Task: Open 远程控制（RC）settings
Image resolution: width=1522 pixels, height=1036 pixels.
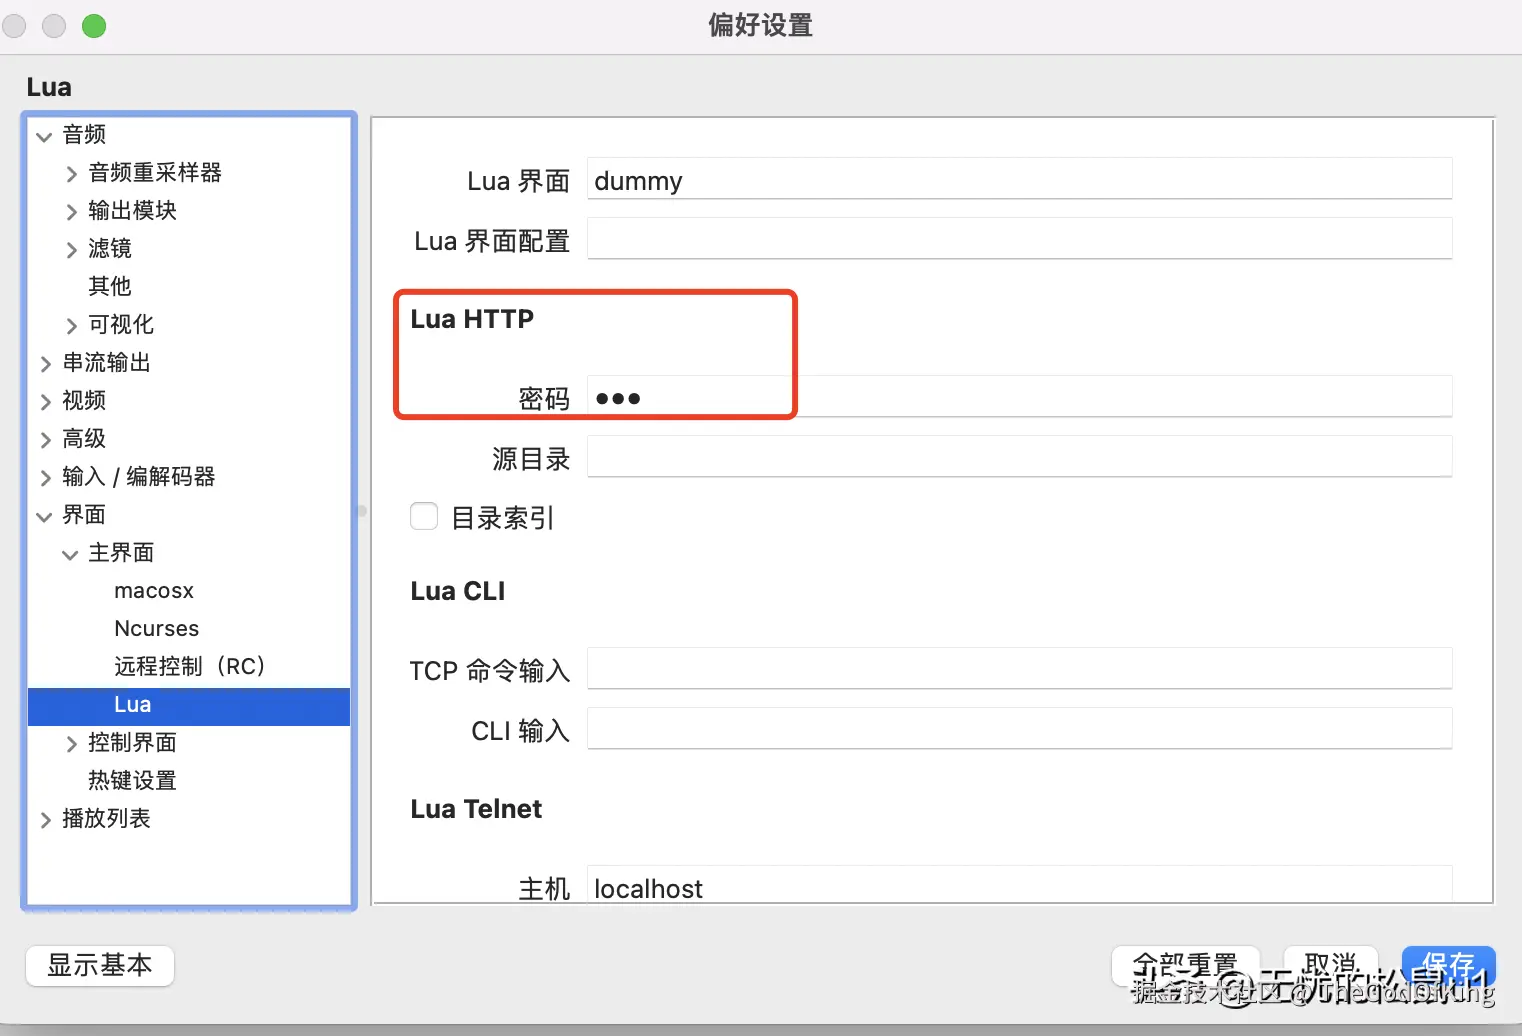Action: pos(190,665)
